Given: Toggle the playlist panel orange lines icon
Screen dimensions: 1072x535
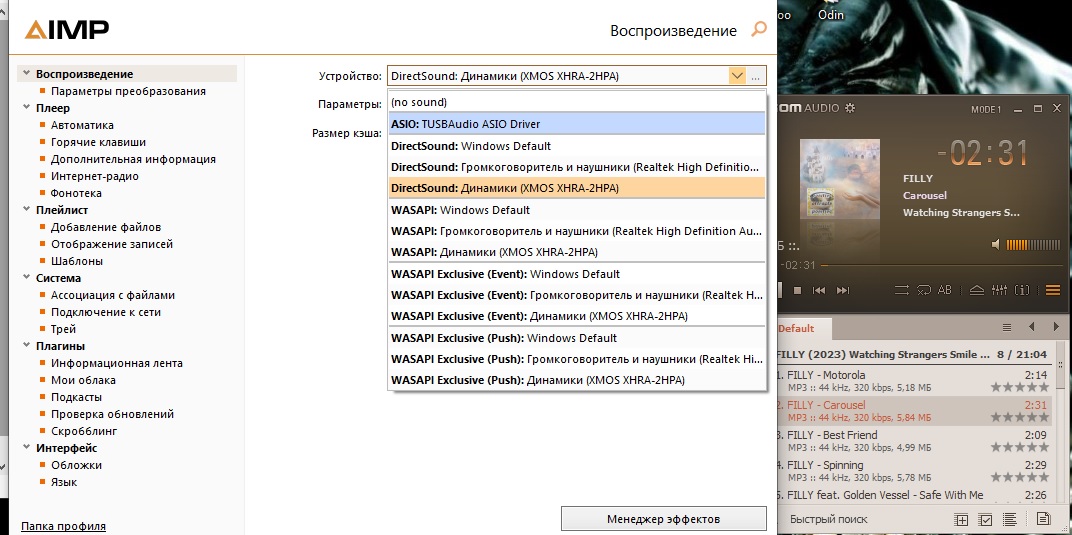Looking at the screenshot, I should [x=1053, y=290].
